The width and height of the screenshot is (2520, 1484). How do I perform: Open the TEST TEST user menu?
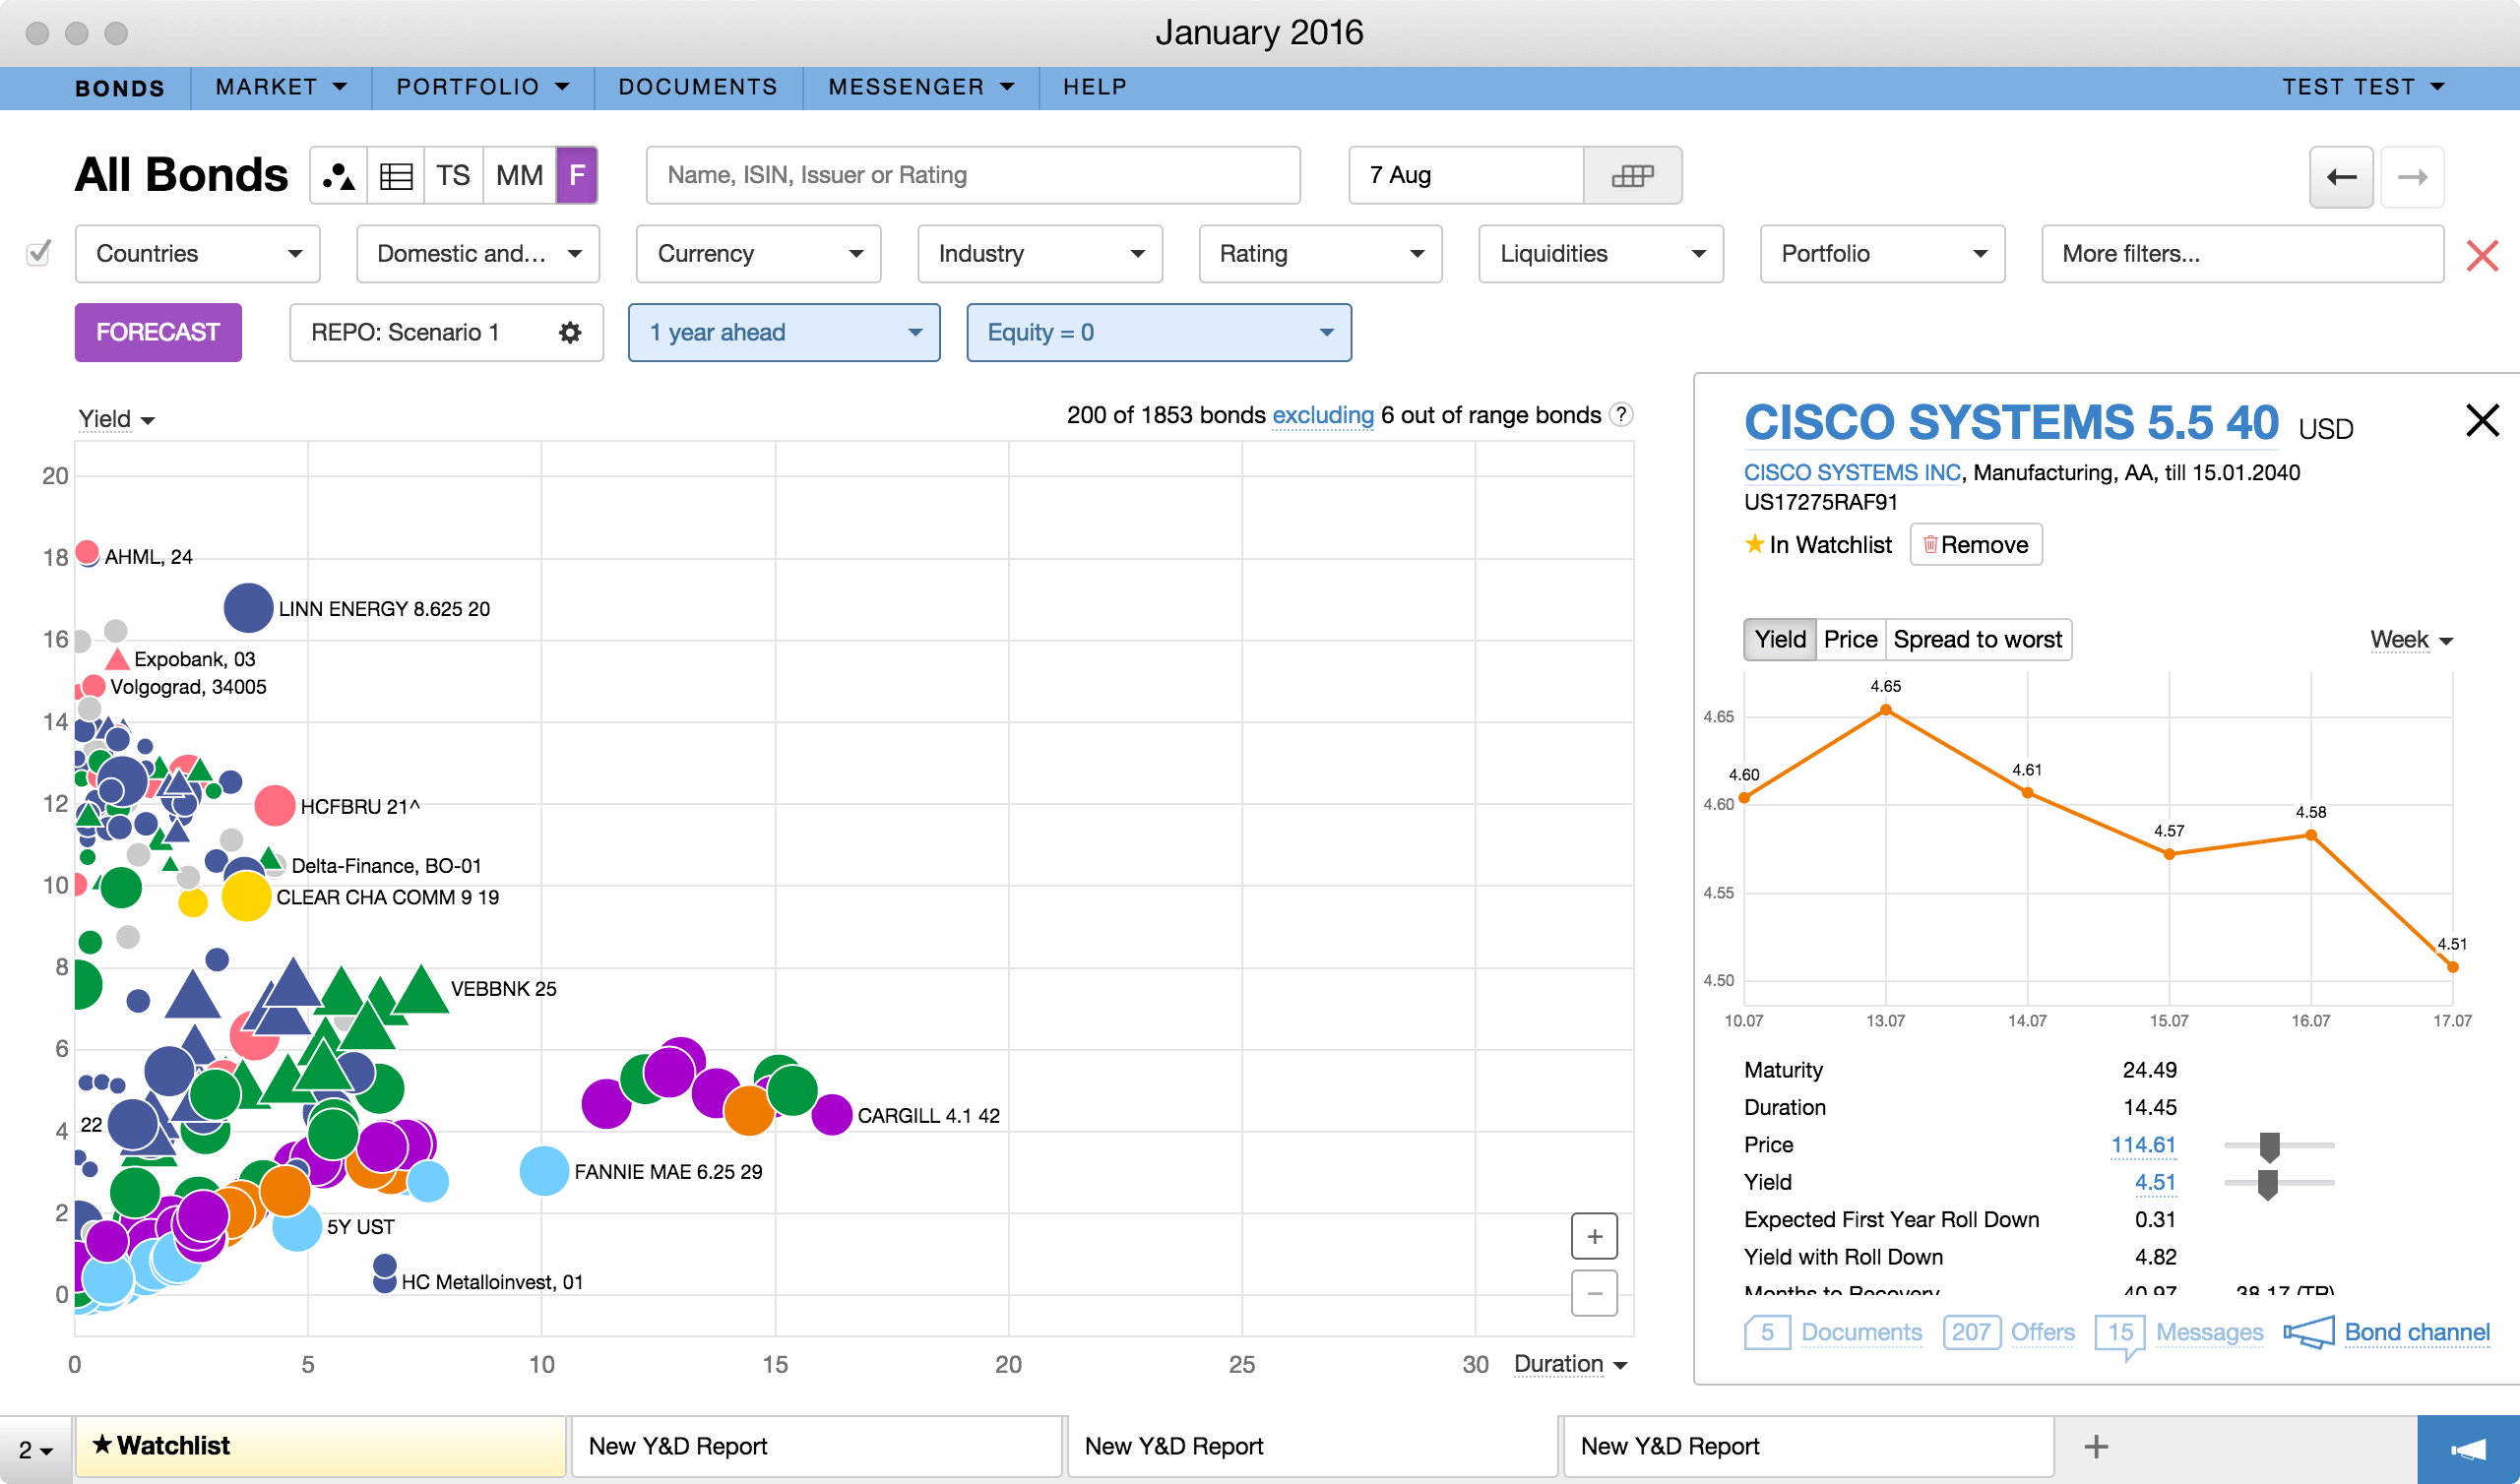click(2363, 88)
